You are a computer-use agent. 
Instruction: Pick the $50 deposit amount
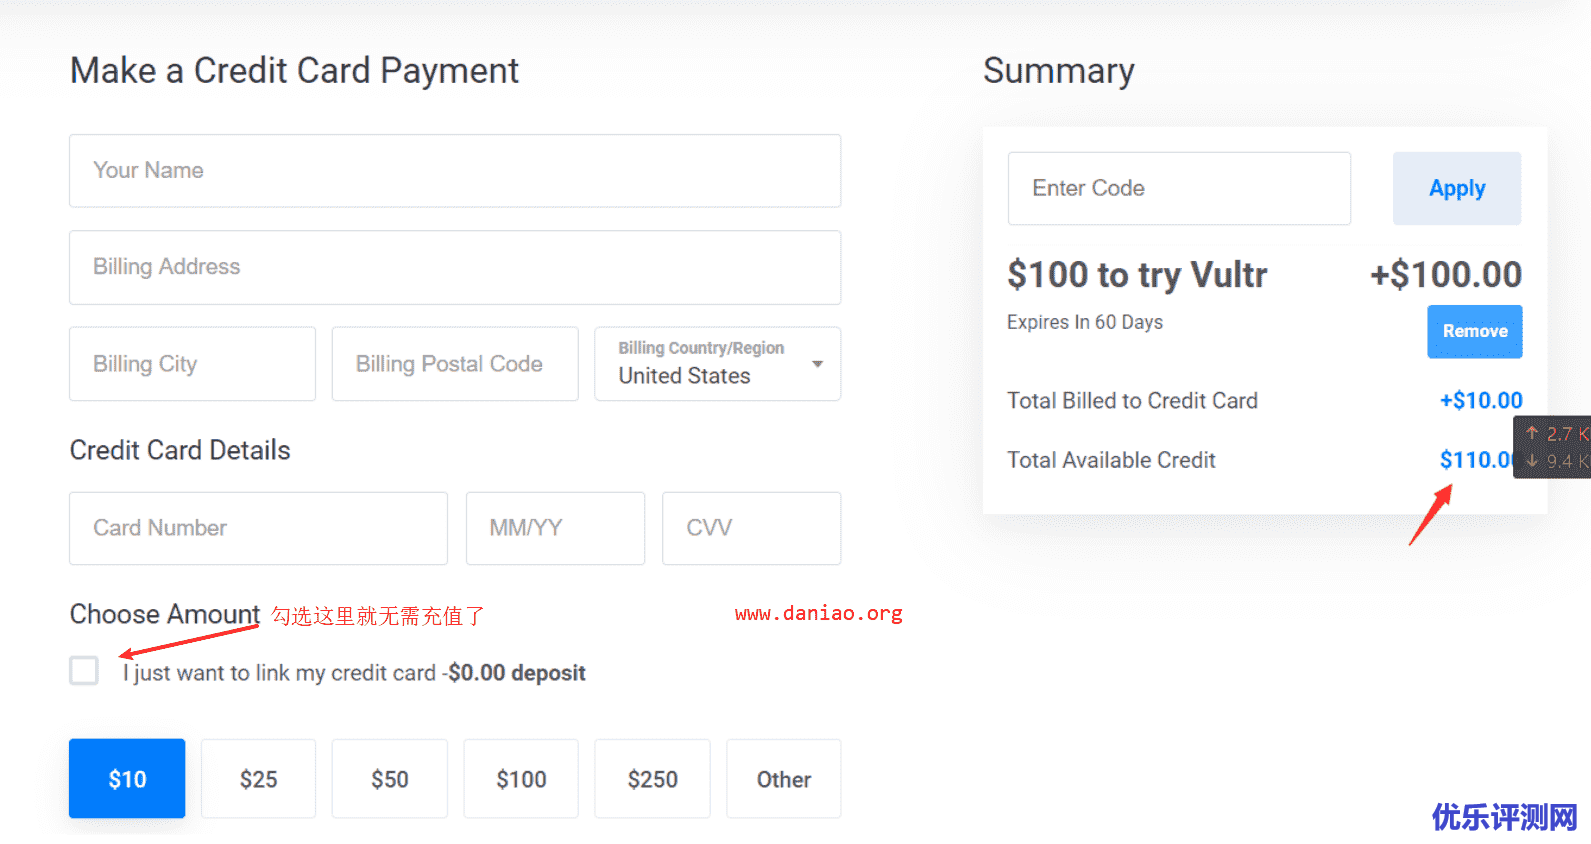[389, 779]
